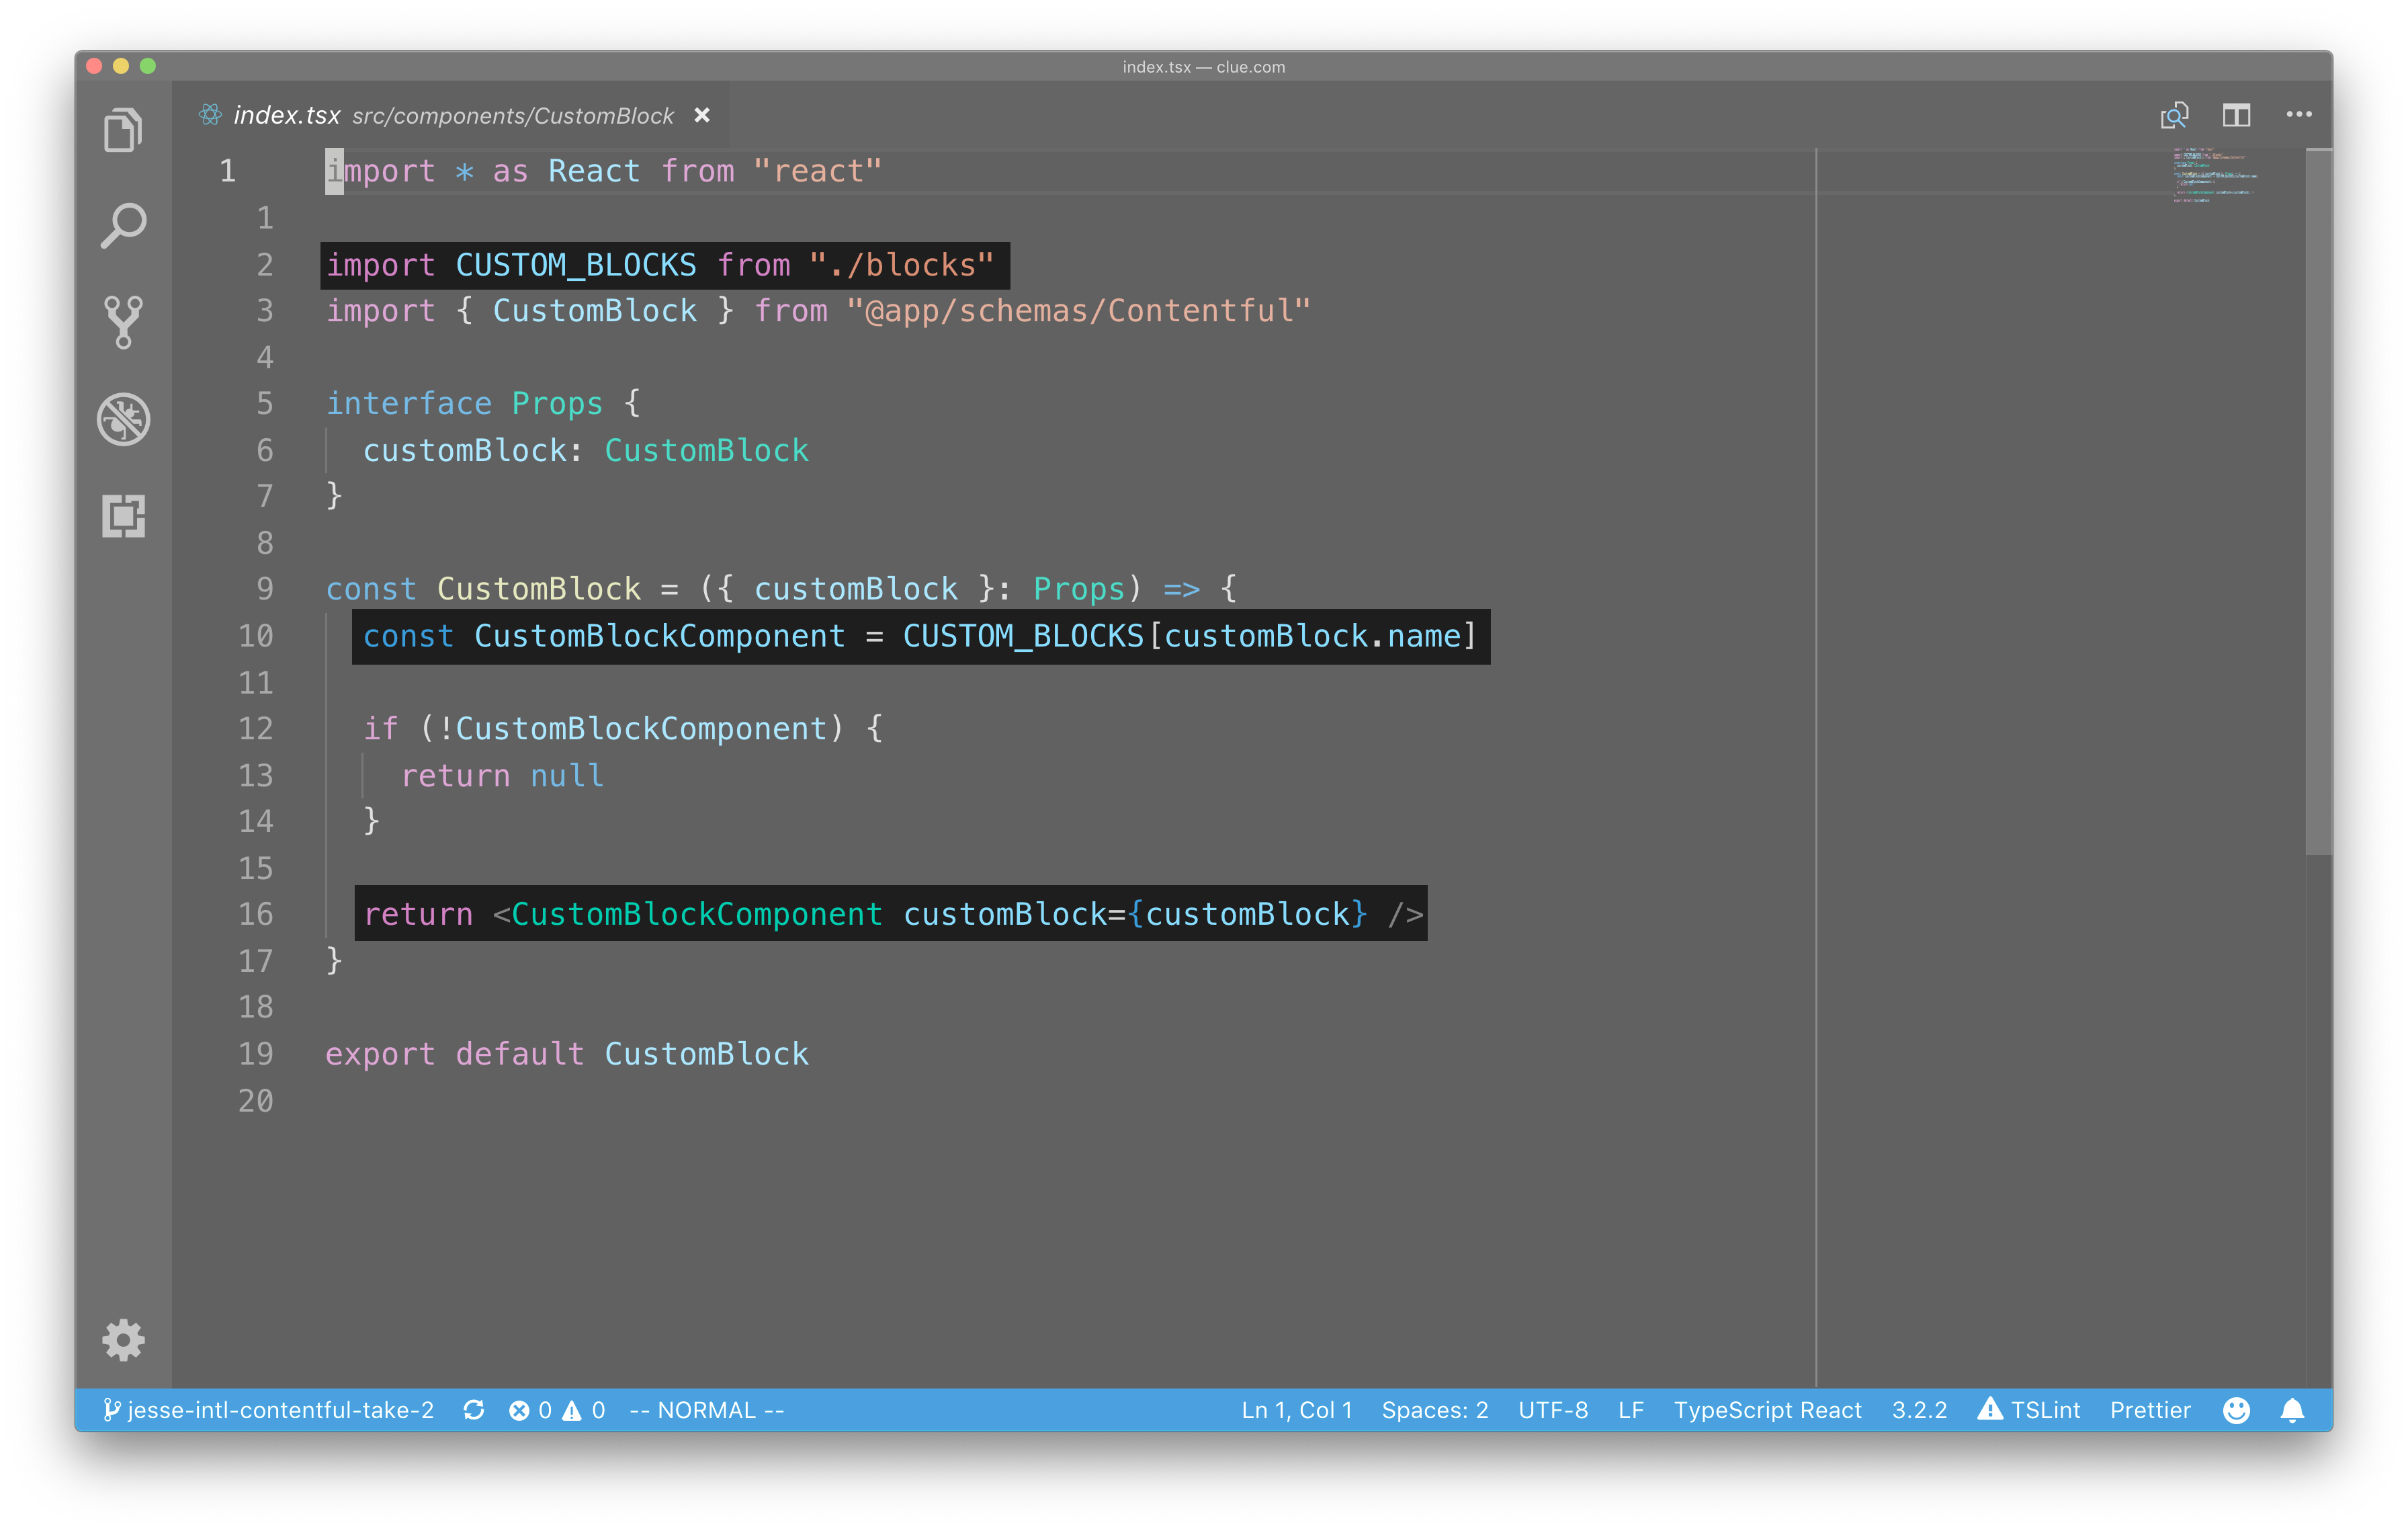Open the Manage gear menu

(x=123, y=1340)
